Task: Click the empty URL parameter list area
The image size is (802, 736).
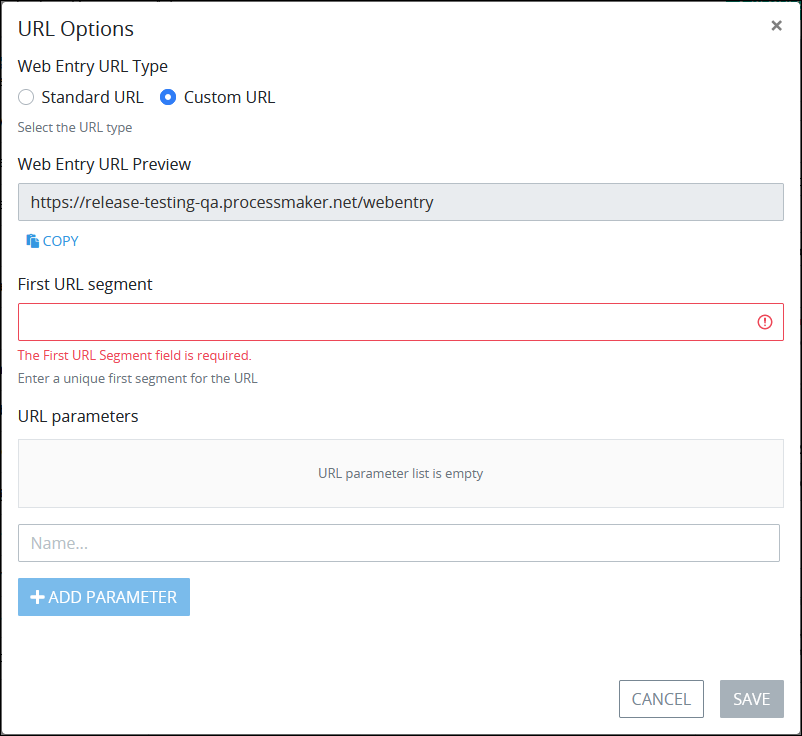Action: pyautogui.click(x=400, y=473)
